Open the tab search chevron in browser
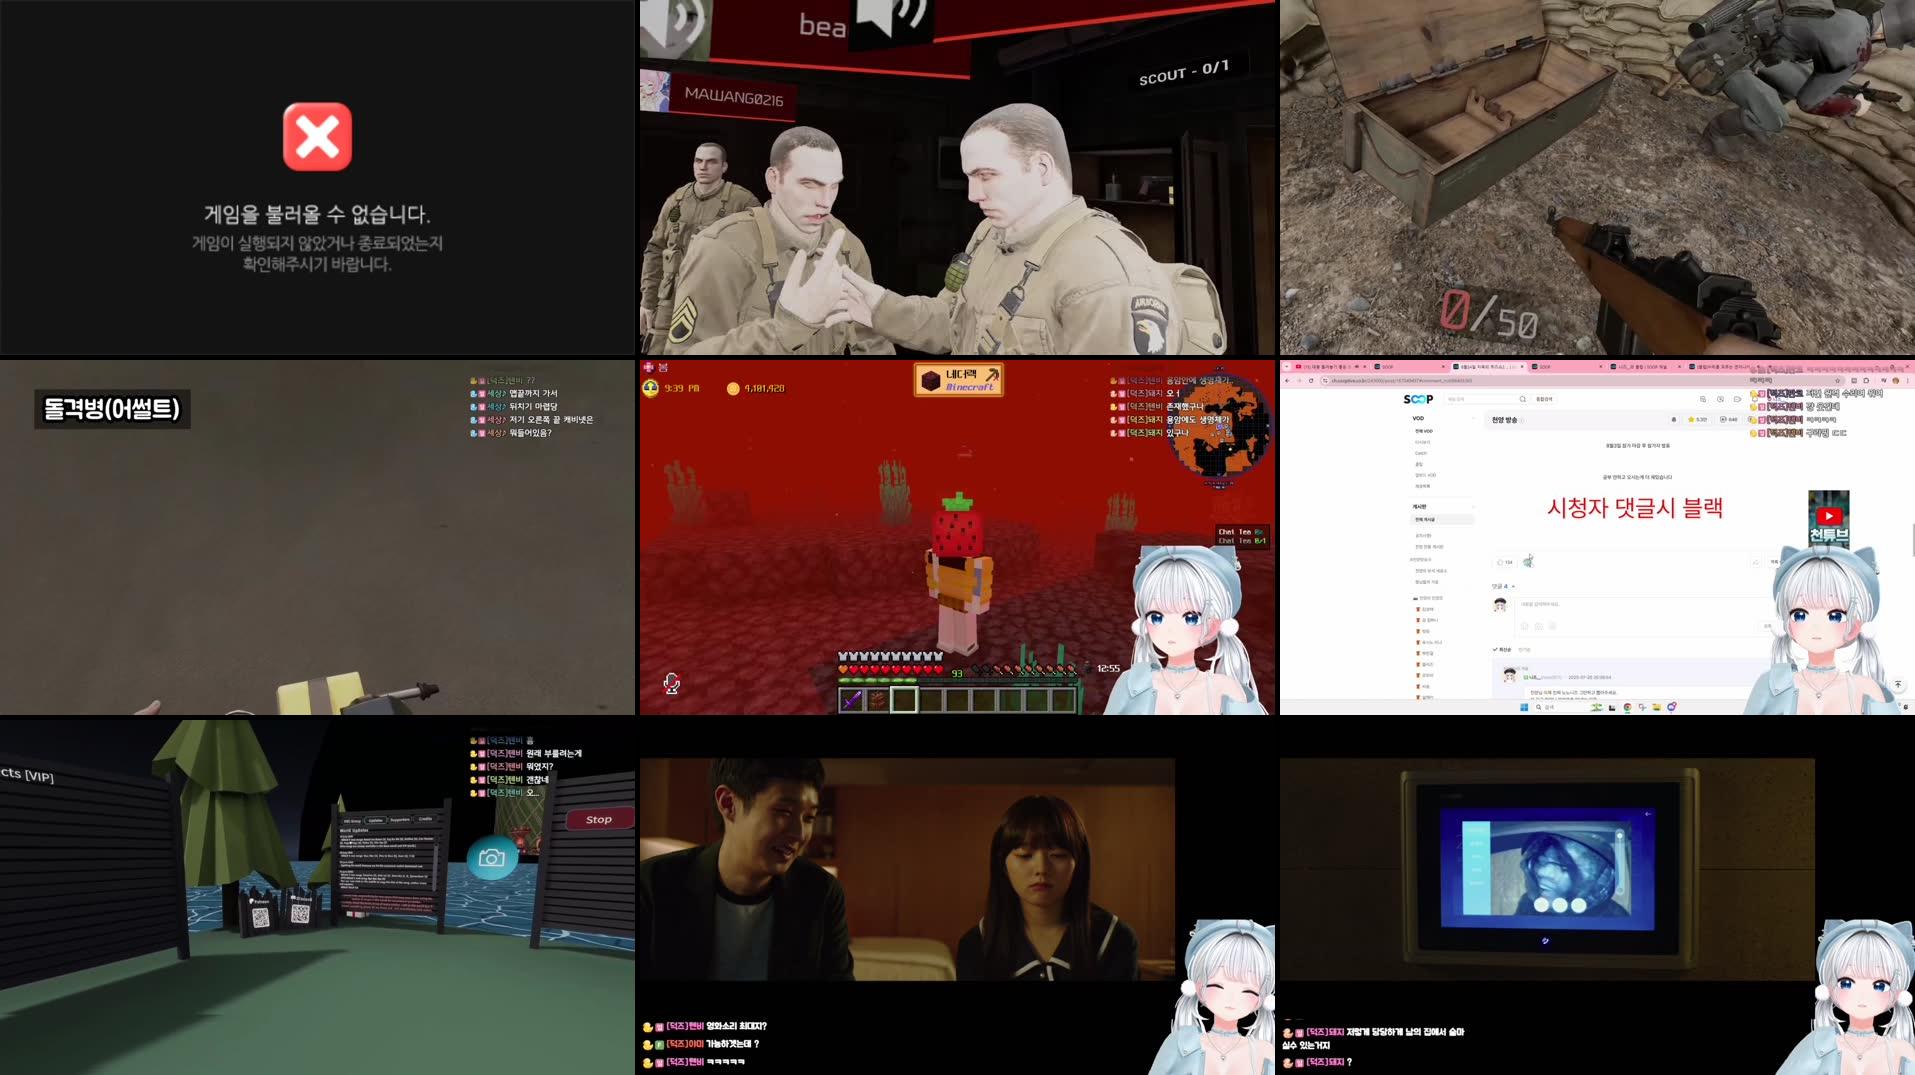 [1289, 367]
